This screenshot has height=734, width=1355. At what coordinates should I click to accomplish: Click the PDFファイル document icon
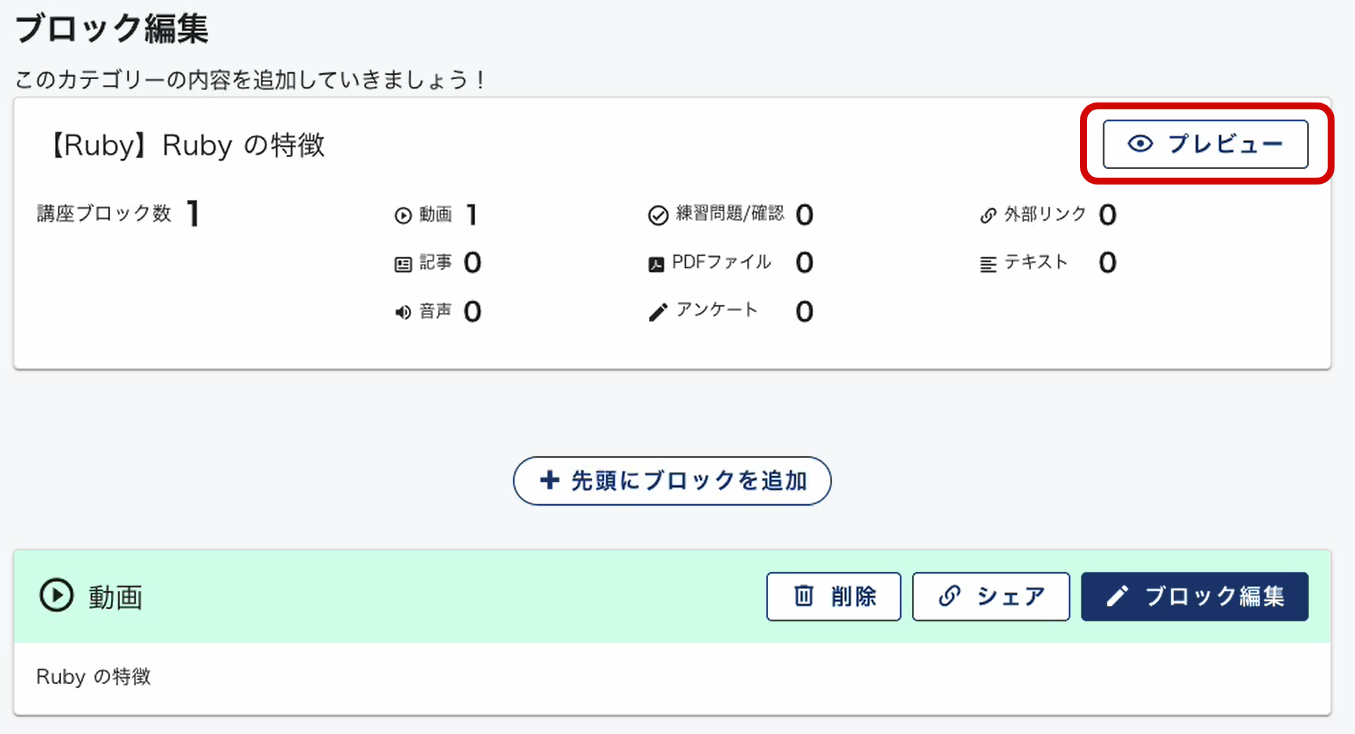pyautogui.click(x=657, y=265)
